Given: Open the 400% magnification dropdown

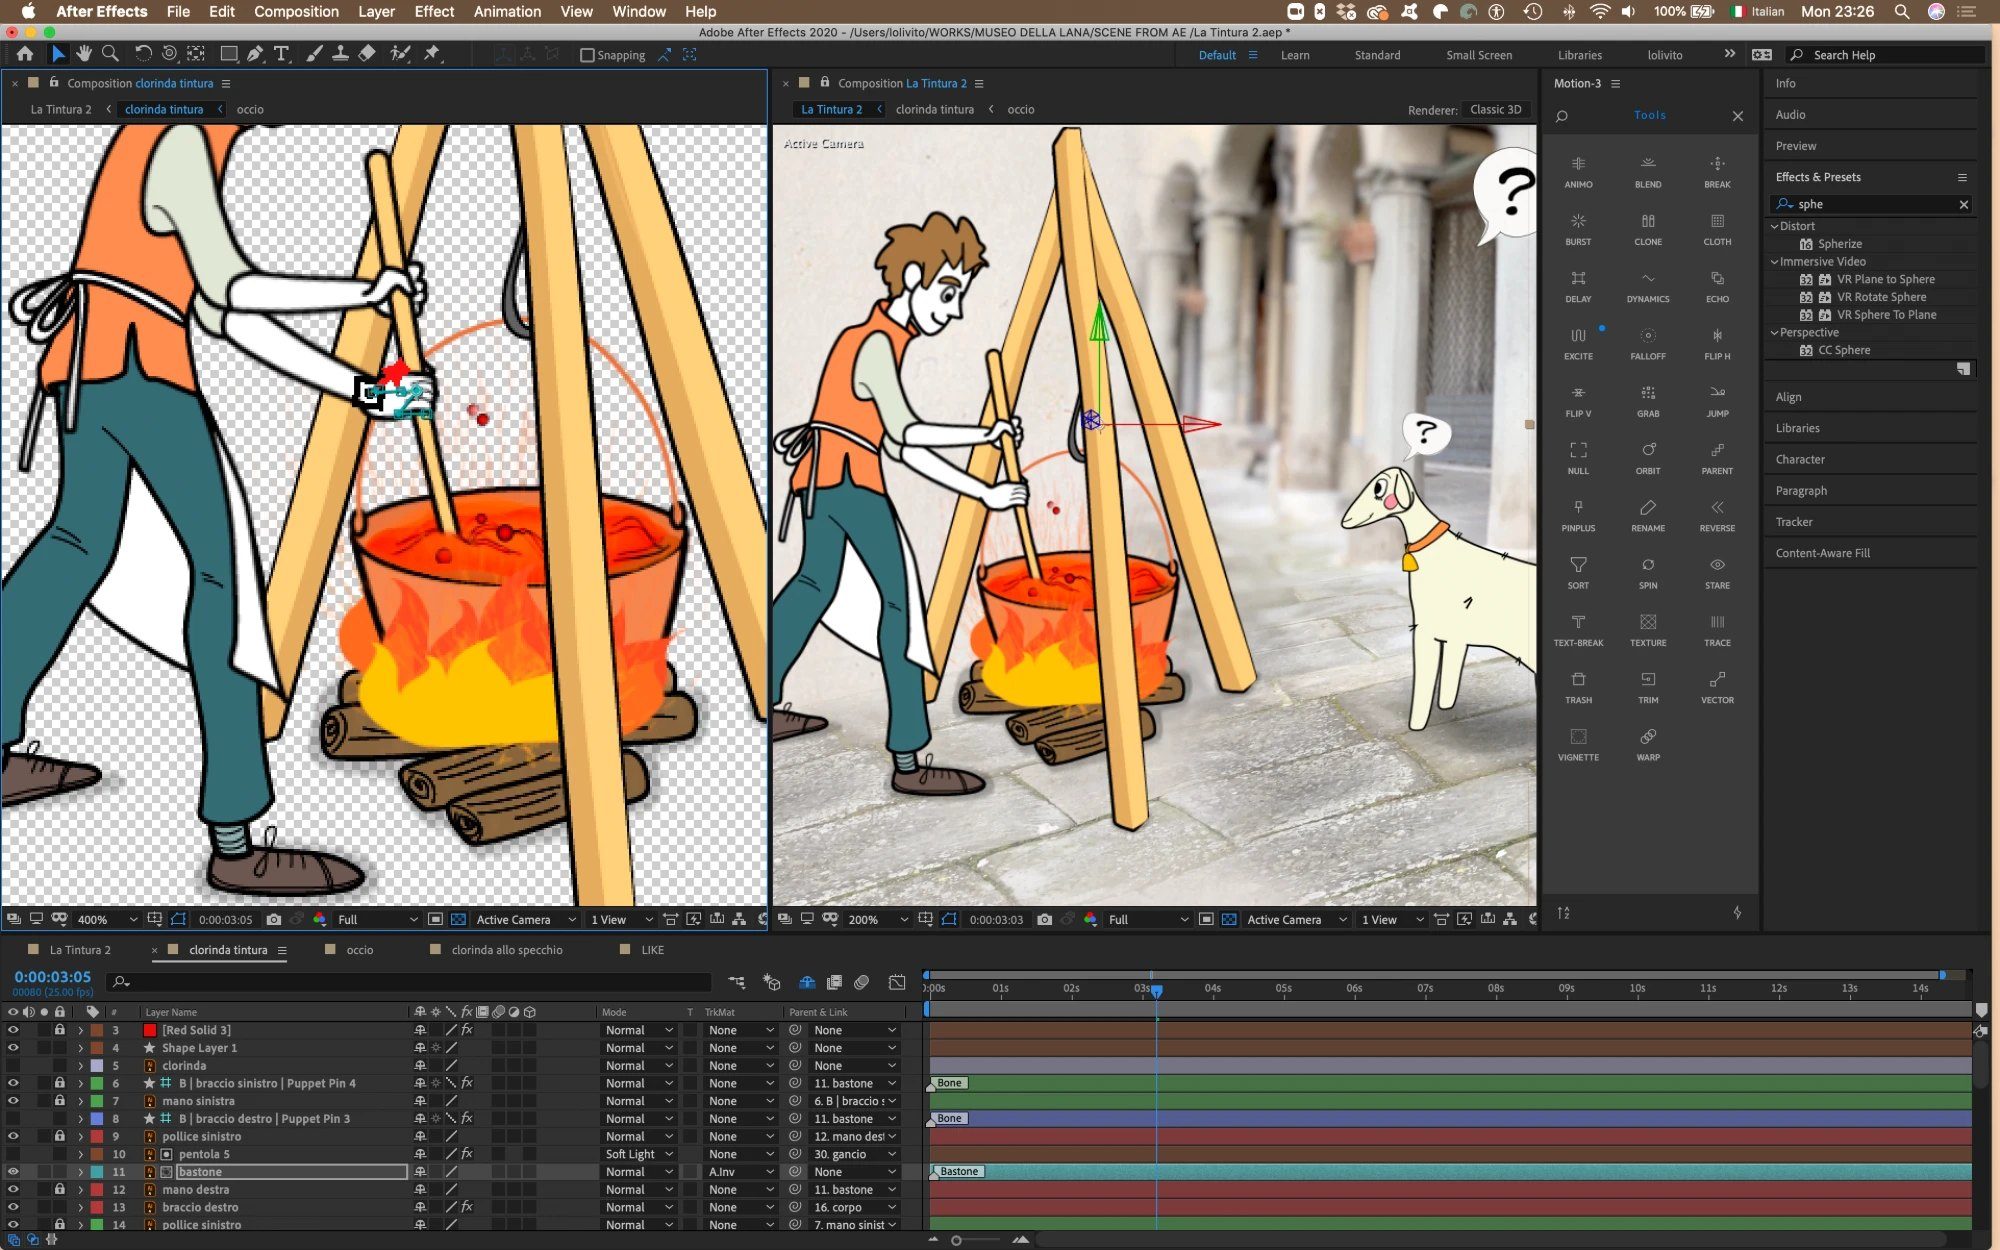Looking at the screenshot, I should (x=108, y=919).
